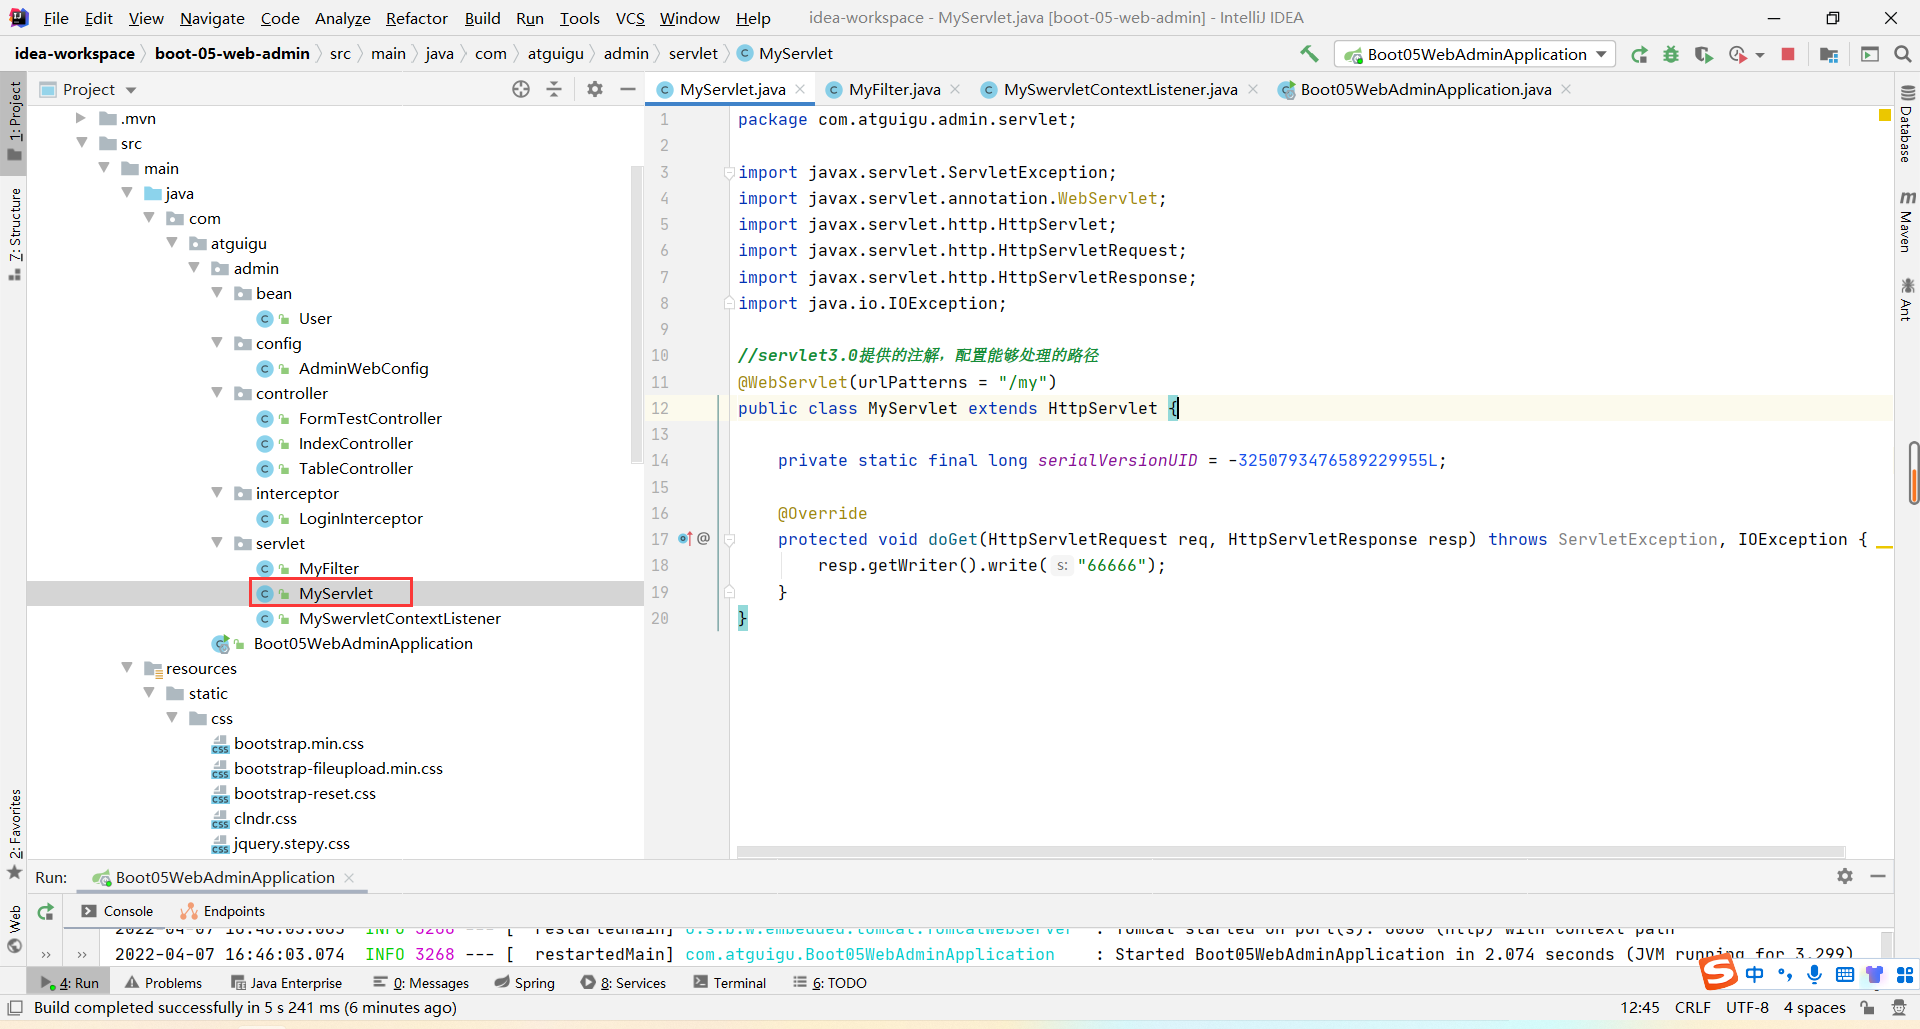Switch to the MyFilter.java editor tab
This screenshot has height=1029, width=1920.
point(894,89)
